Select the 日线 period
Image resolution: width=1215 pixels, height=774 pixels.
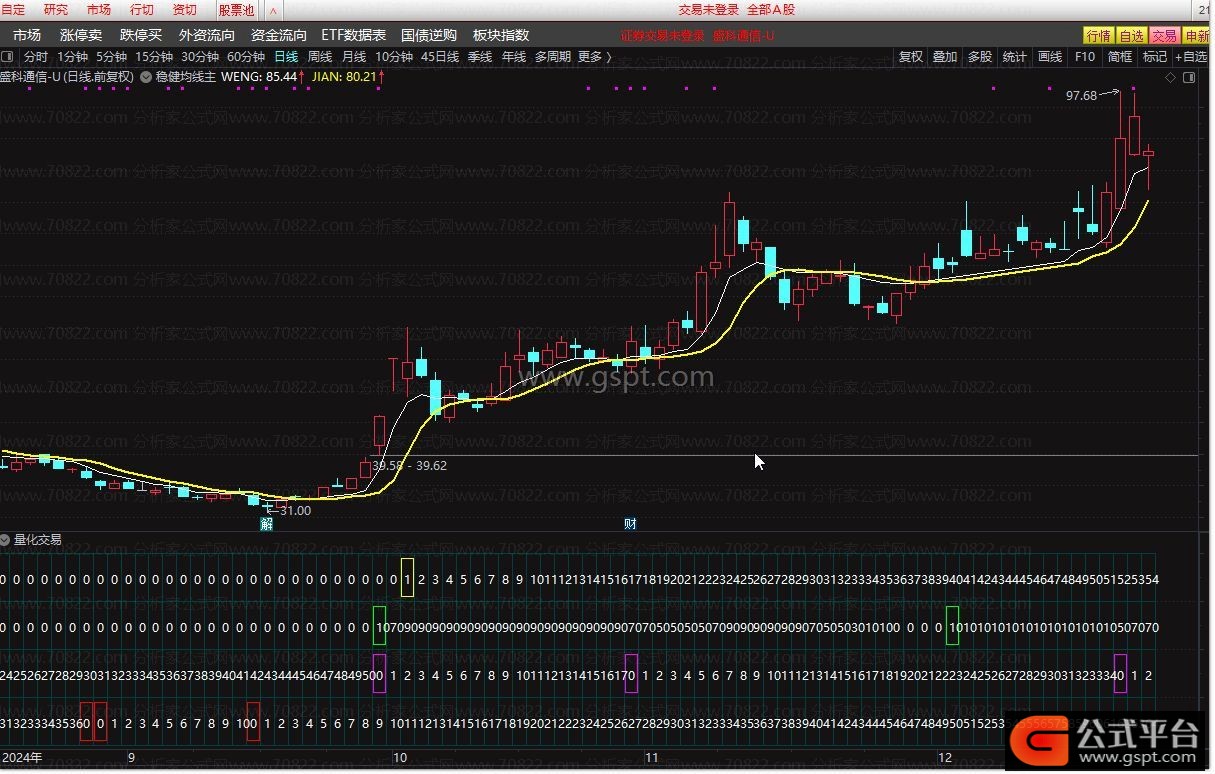tap(286, 57)
